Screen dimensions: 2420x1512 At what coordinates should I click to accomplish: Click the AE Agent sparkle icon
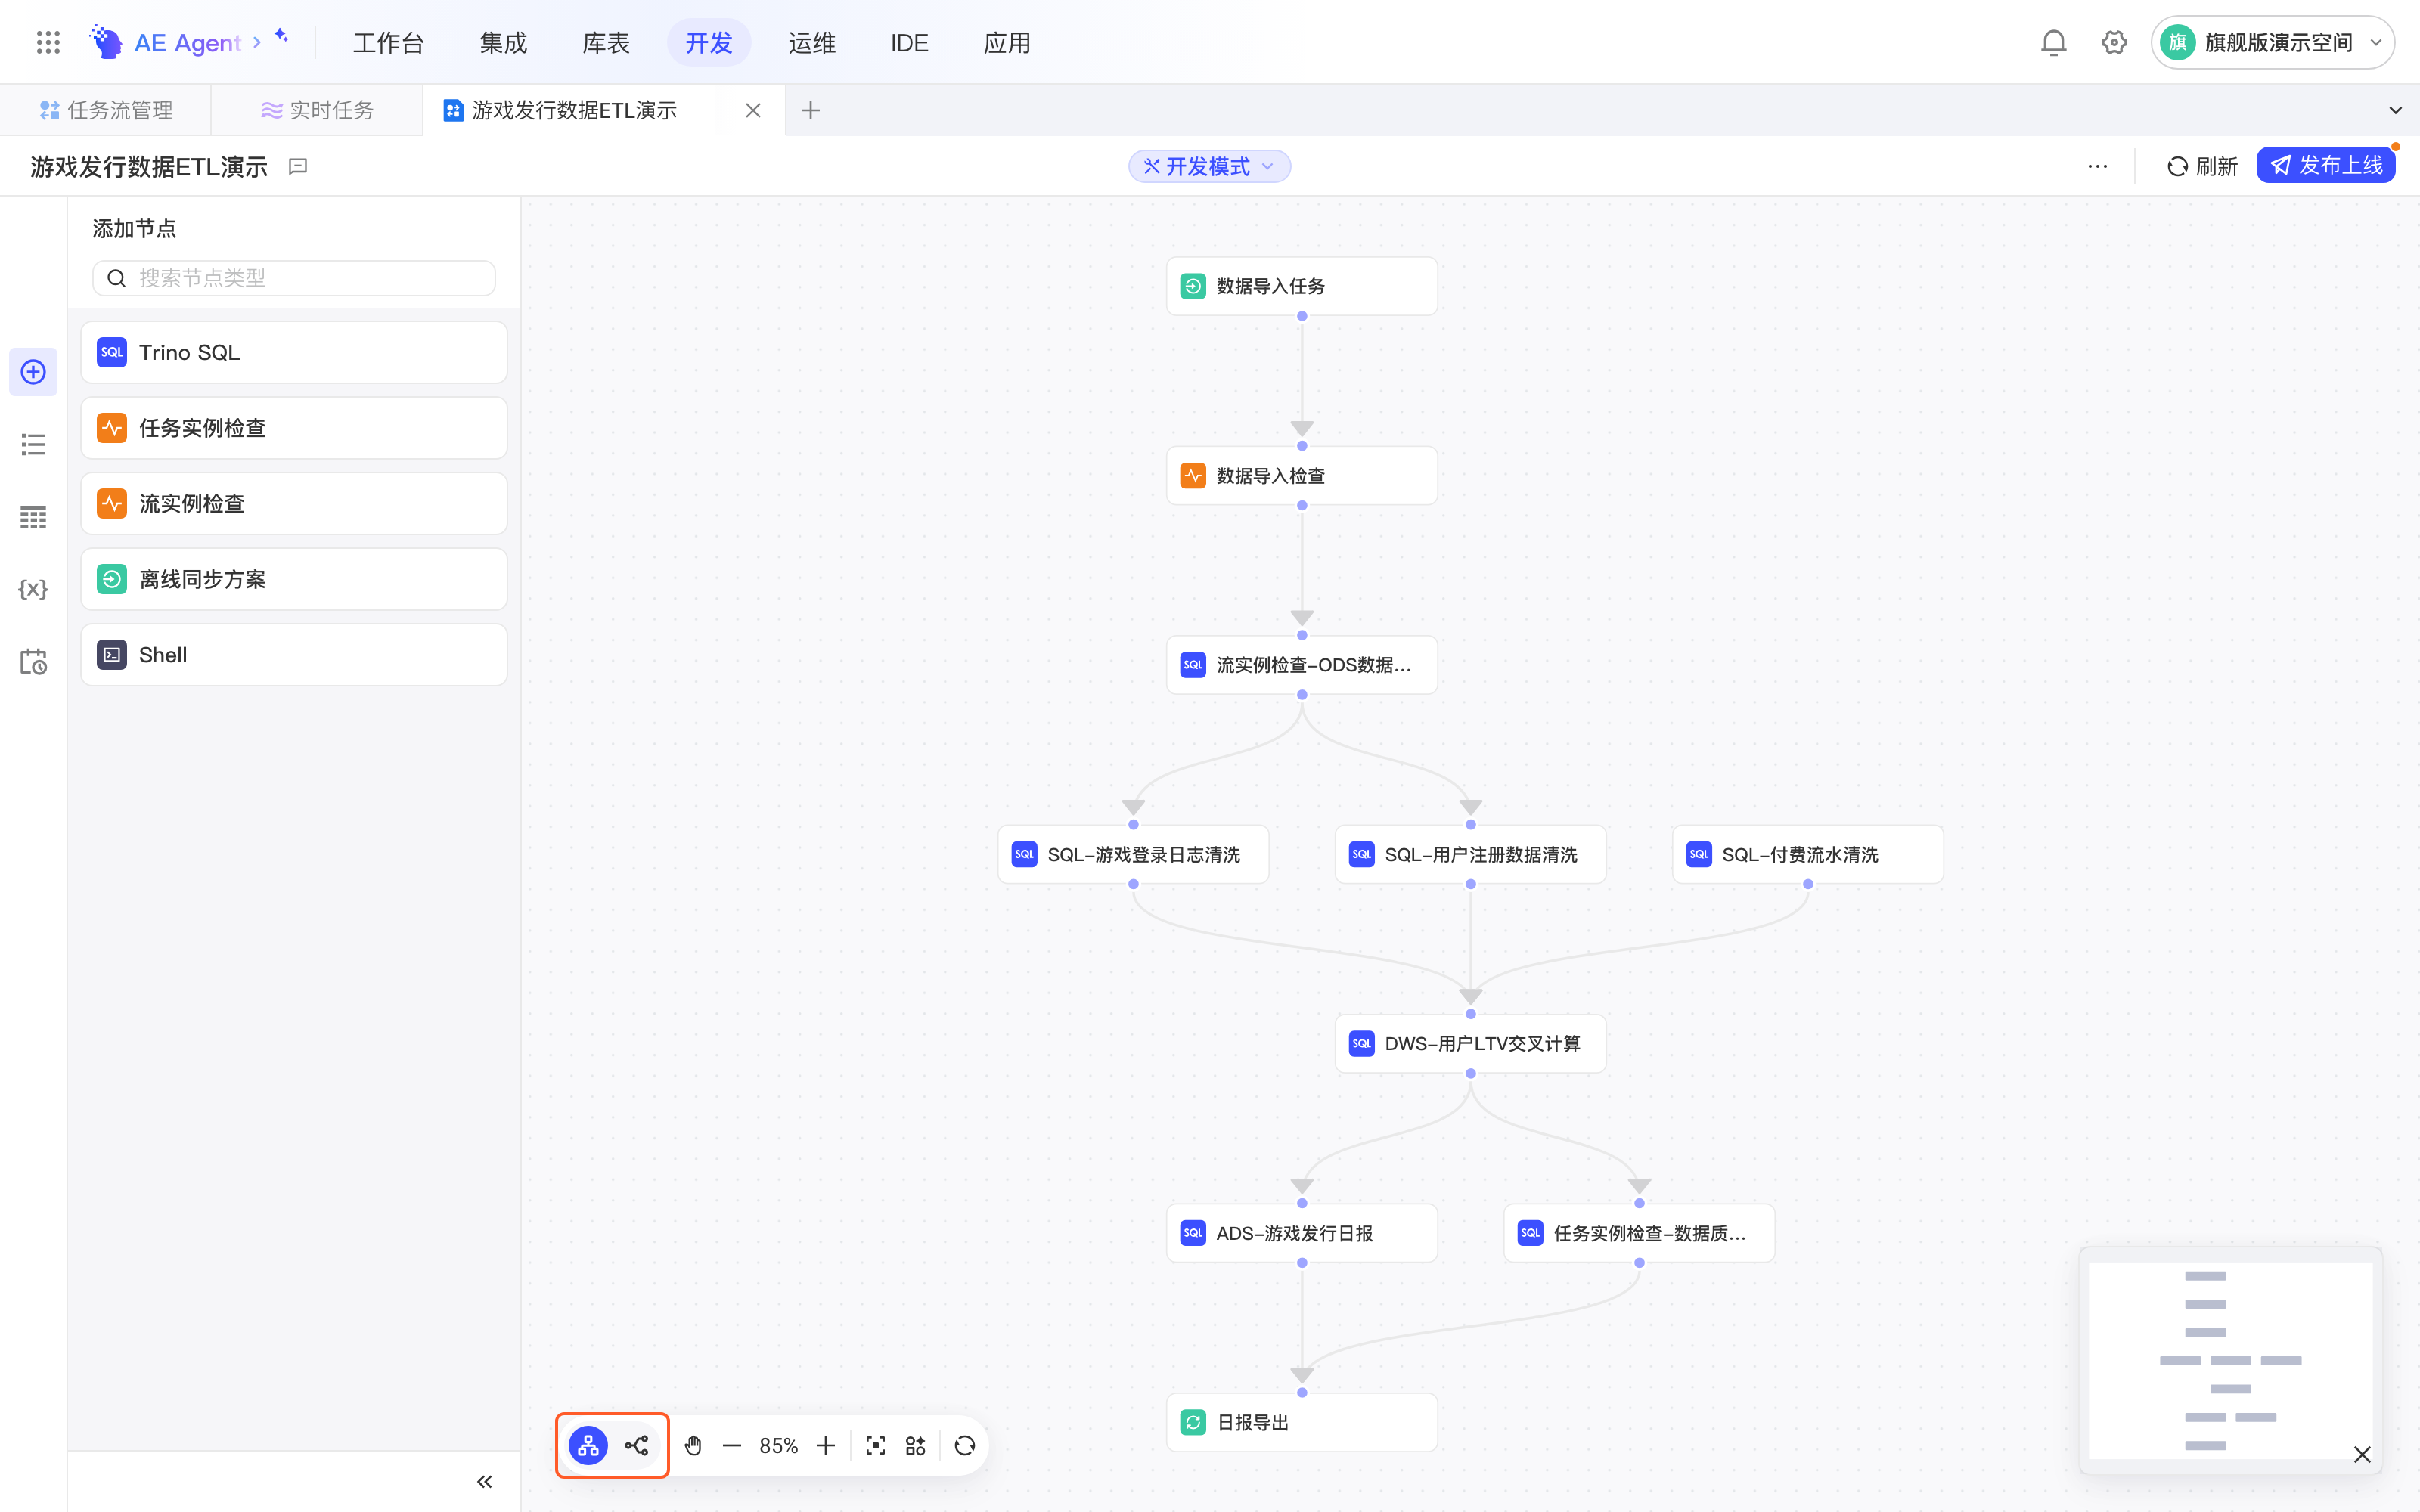coord(281,36)
